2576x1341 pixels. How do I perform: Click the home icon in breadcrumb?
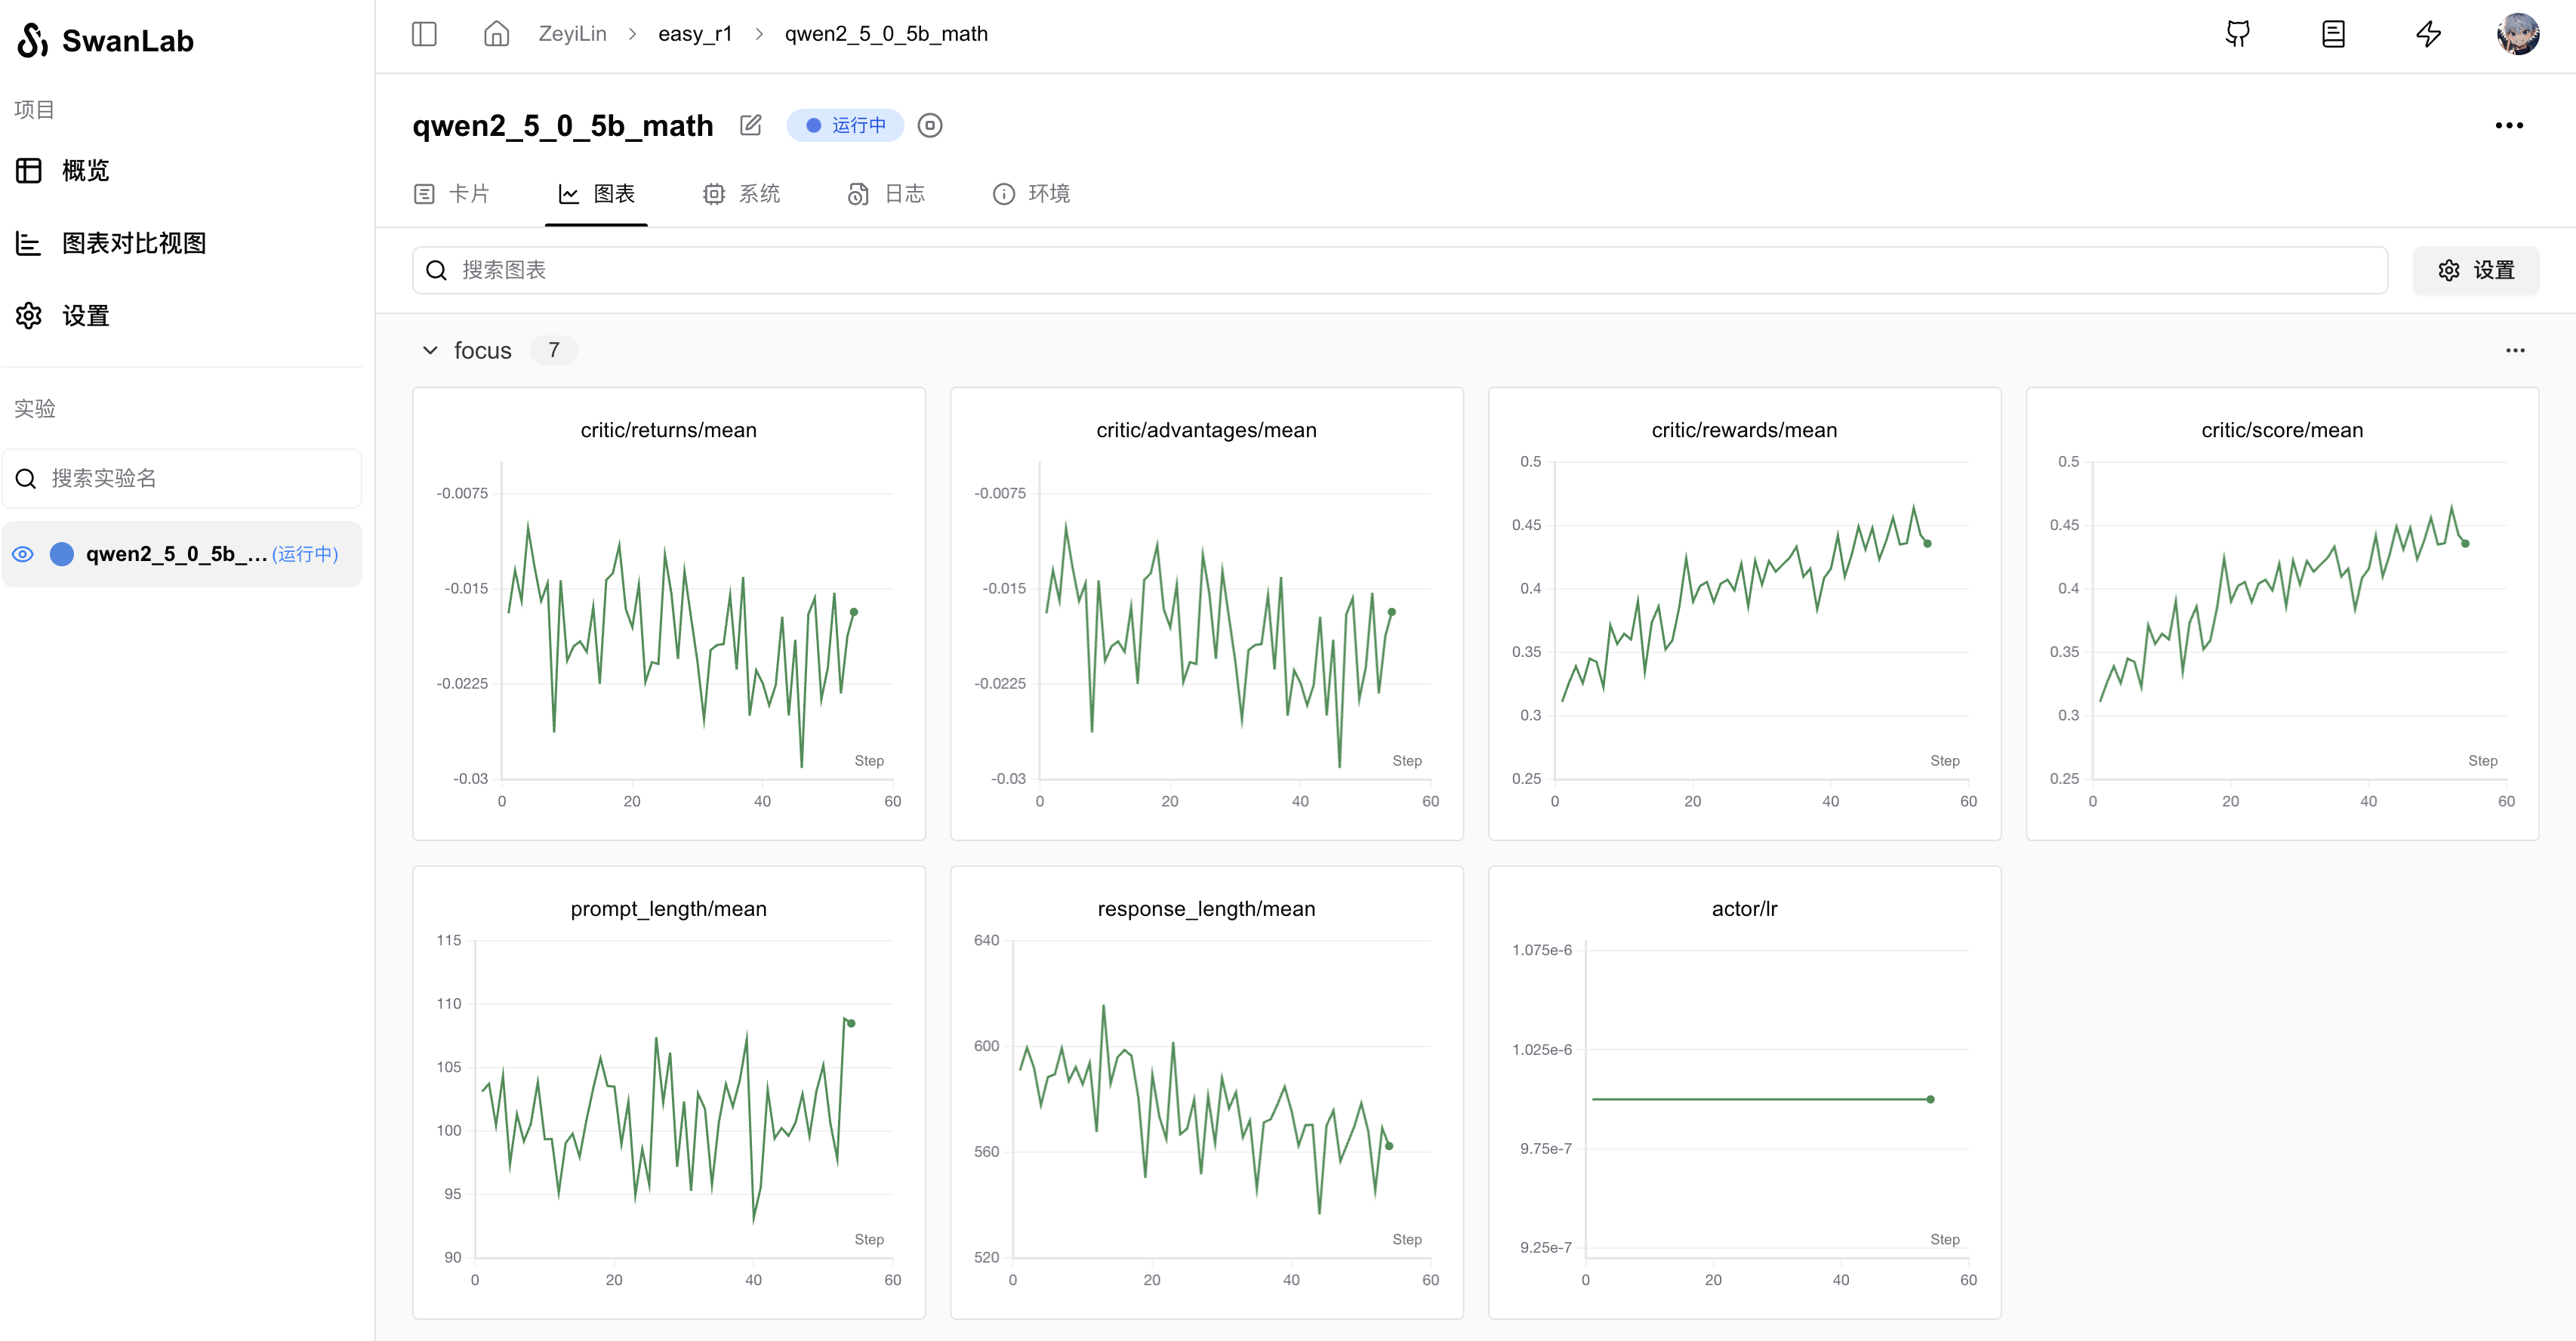click(x=496, y=34)
